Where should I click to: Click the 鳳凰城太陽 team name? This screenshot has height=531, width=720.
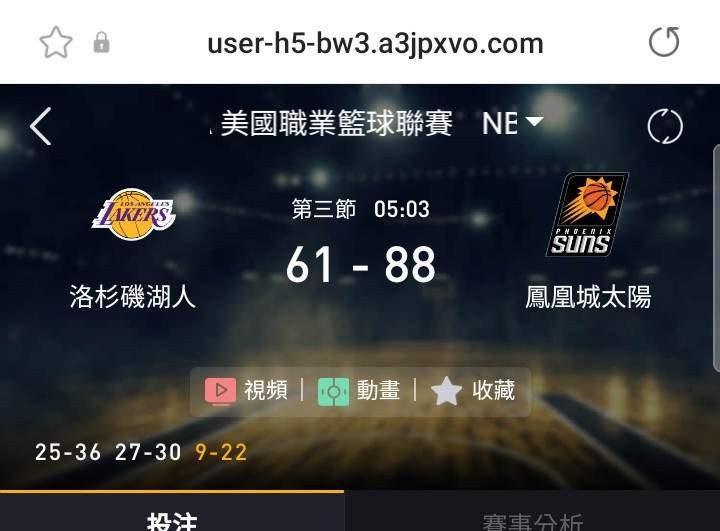[x=588, y=296]
